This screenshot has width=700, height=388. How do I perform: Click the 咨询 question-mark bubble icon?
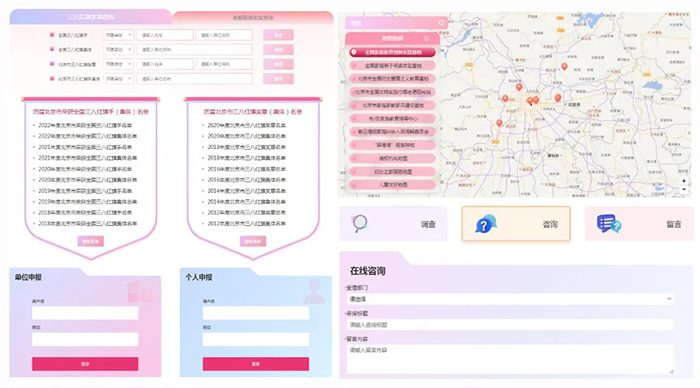[486, 224]
